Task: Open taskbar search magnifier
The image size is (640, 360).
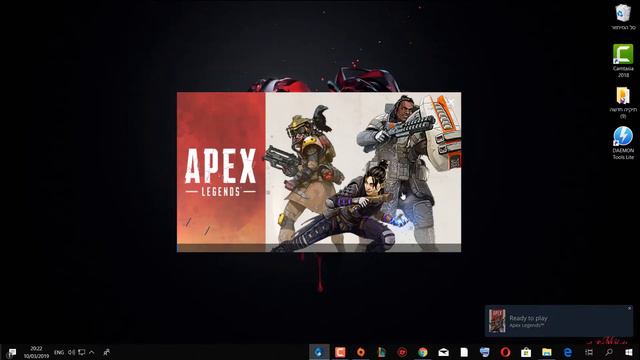Action: tap(609, 352)
